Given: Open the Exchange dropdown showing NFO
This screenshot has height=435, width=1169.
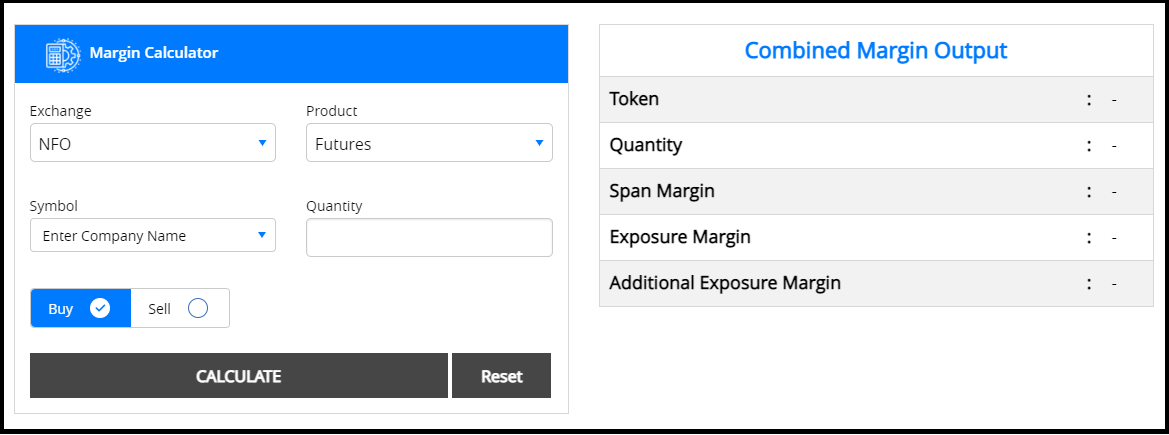Looking at the screenshot, I should pos(153,143).
